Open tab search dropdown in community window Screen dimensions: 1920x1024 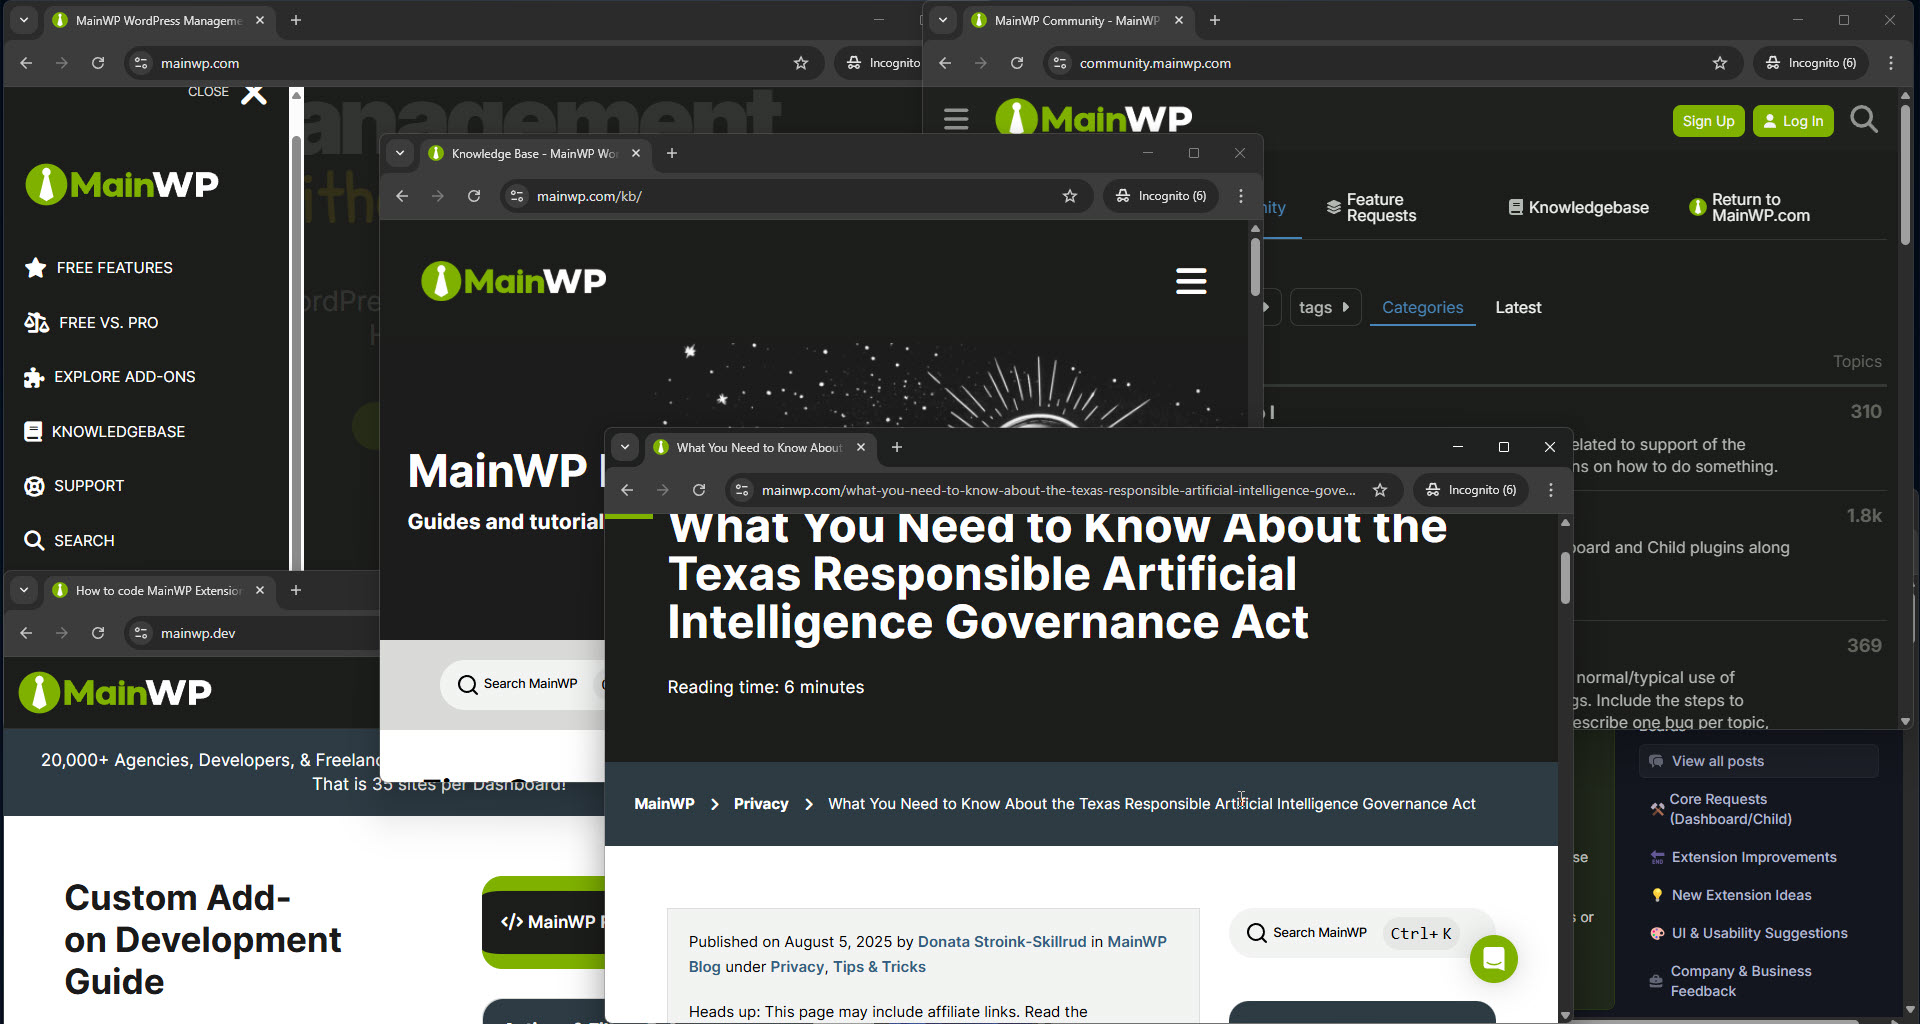click(943, 20)
